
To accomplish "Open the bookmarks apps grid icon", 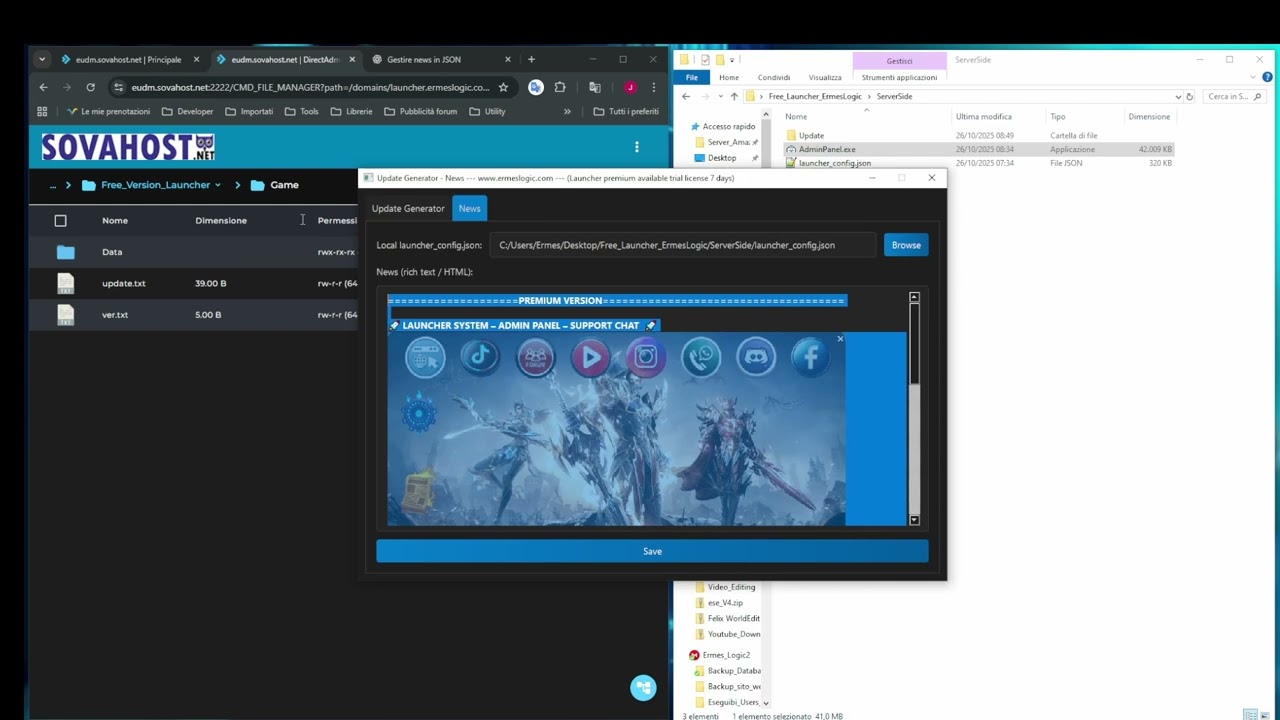I will [x=42, y=111].
